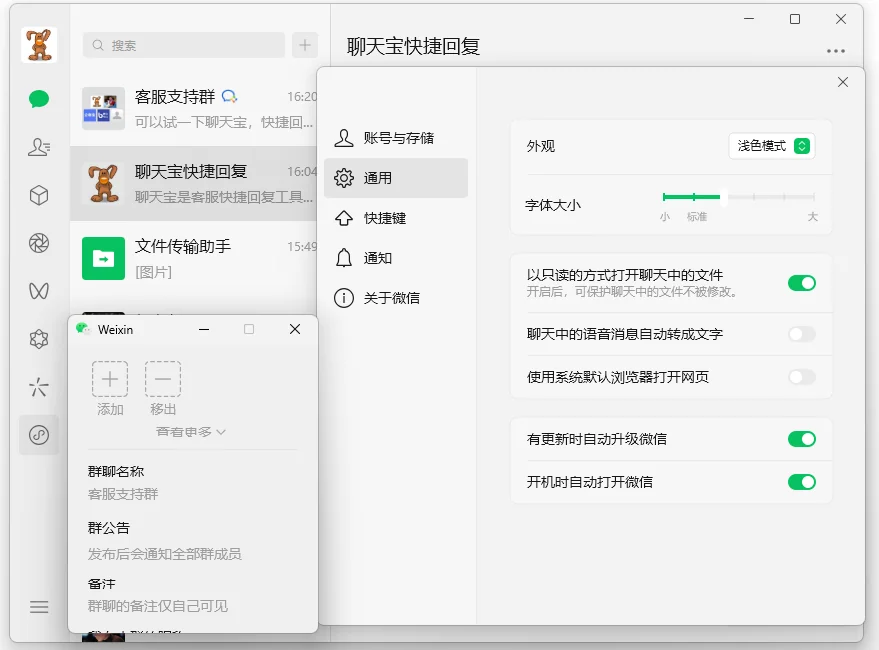Close the Weixin small window

(x=295, y=329)
